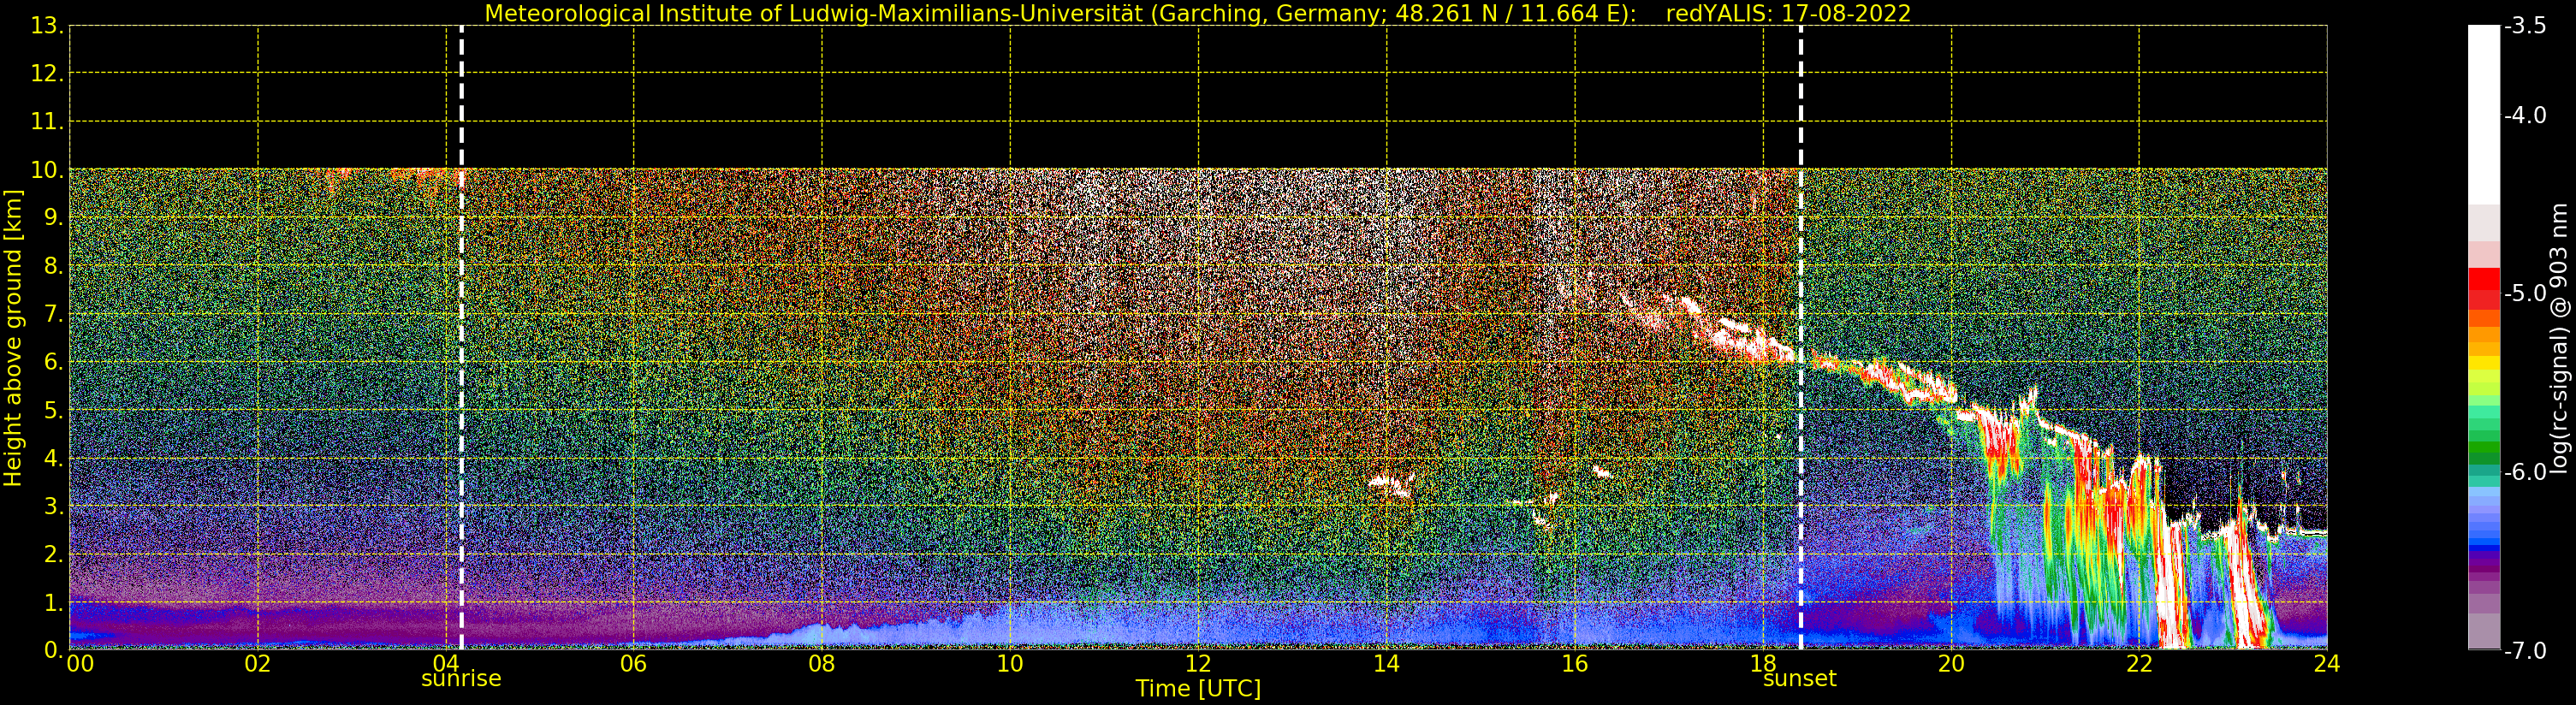Click the time axis tick label '00'
2576x705 pixels.
pyautogui.click(x=80, y=664)
